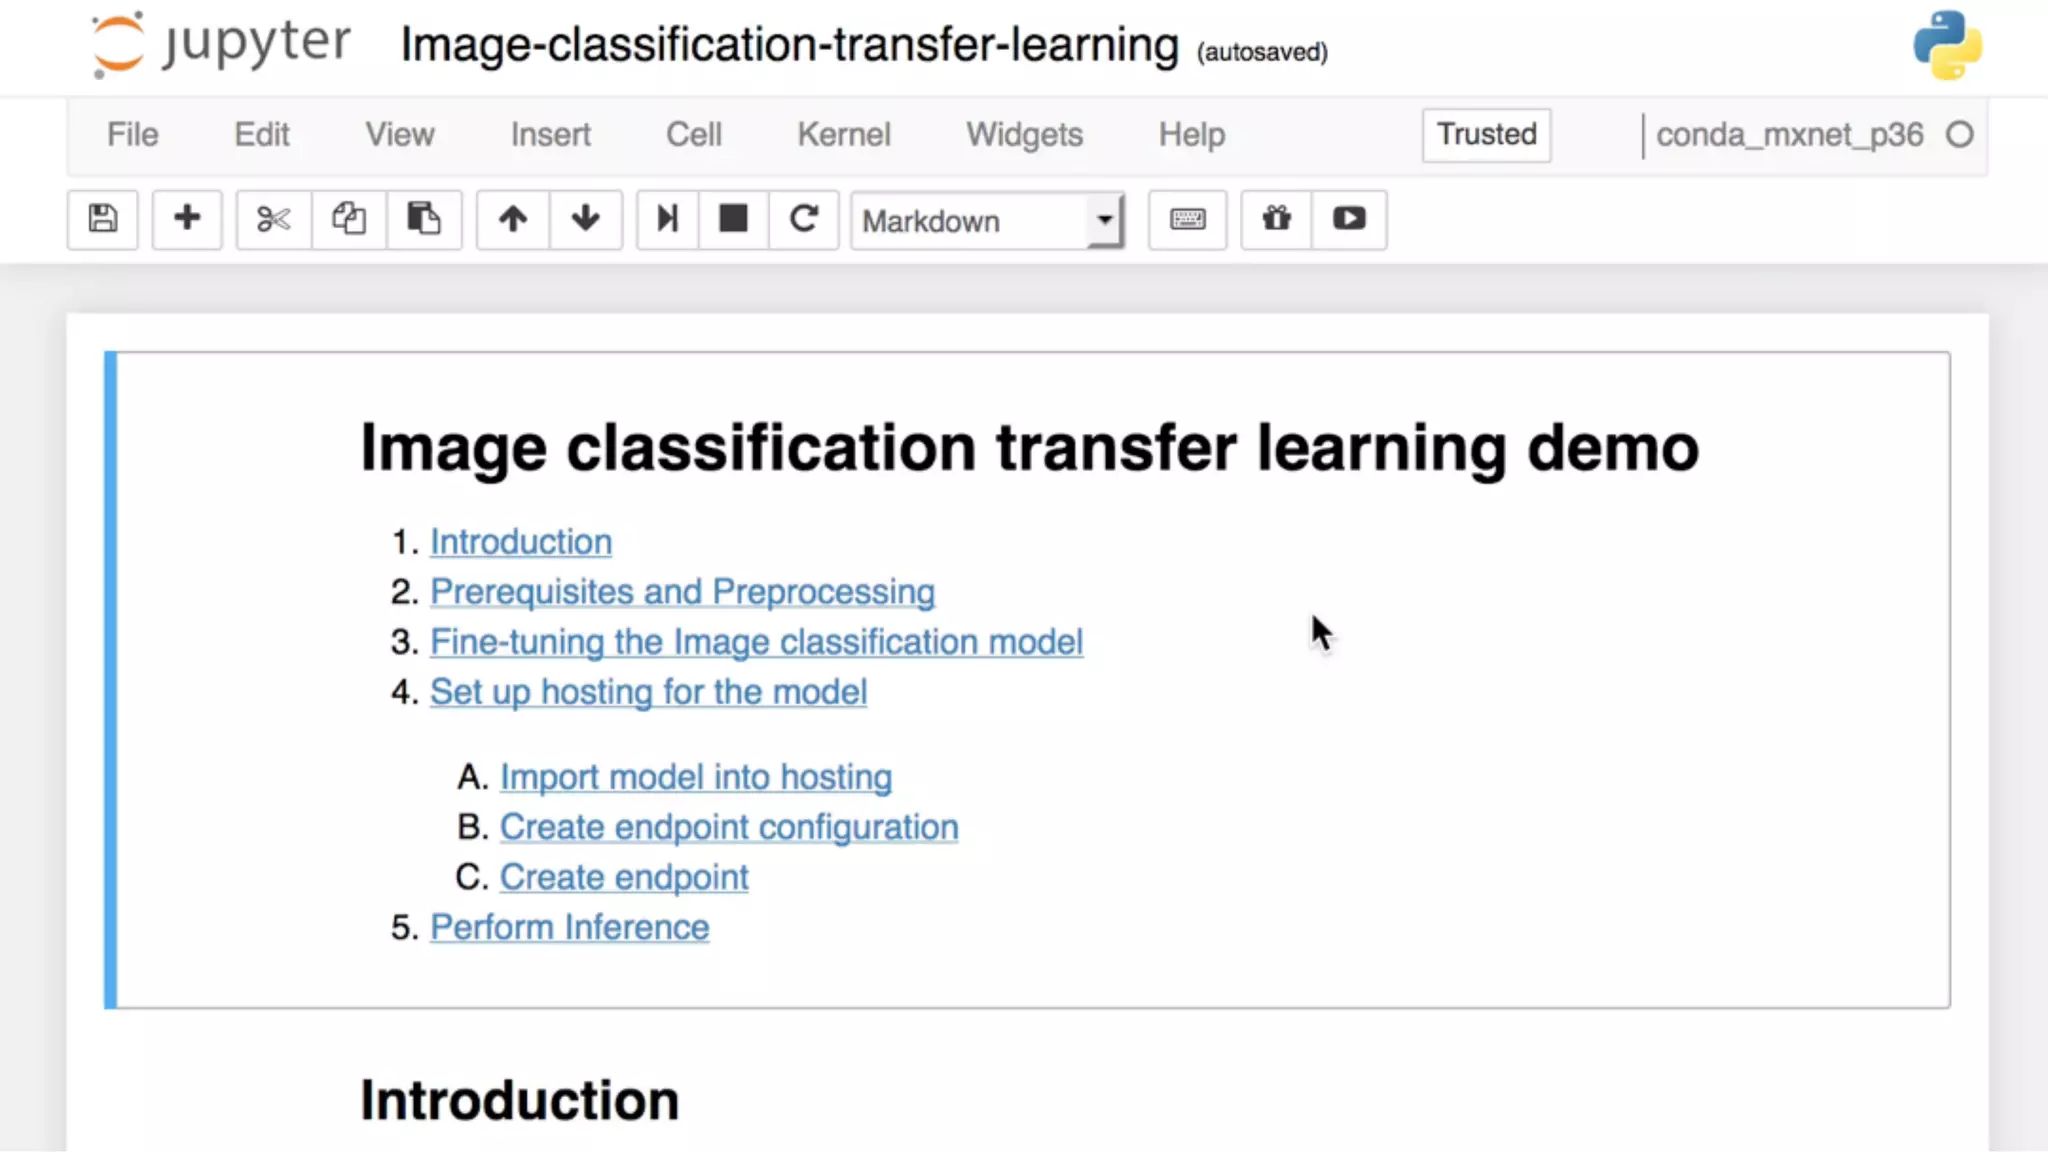
Task: Cut selected cells with scissors icon
Action: [273, 219]
